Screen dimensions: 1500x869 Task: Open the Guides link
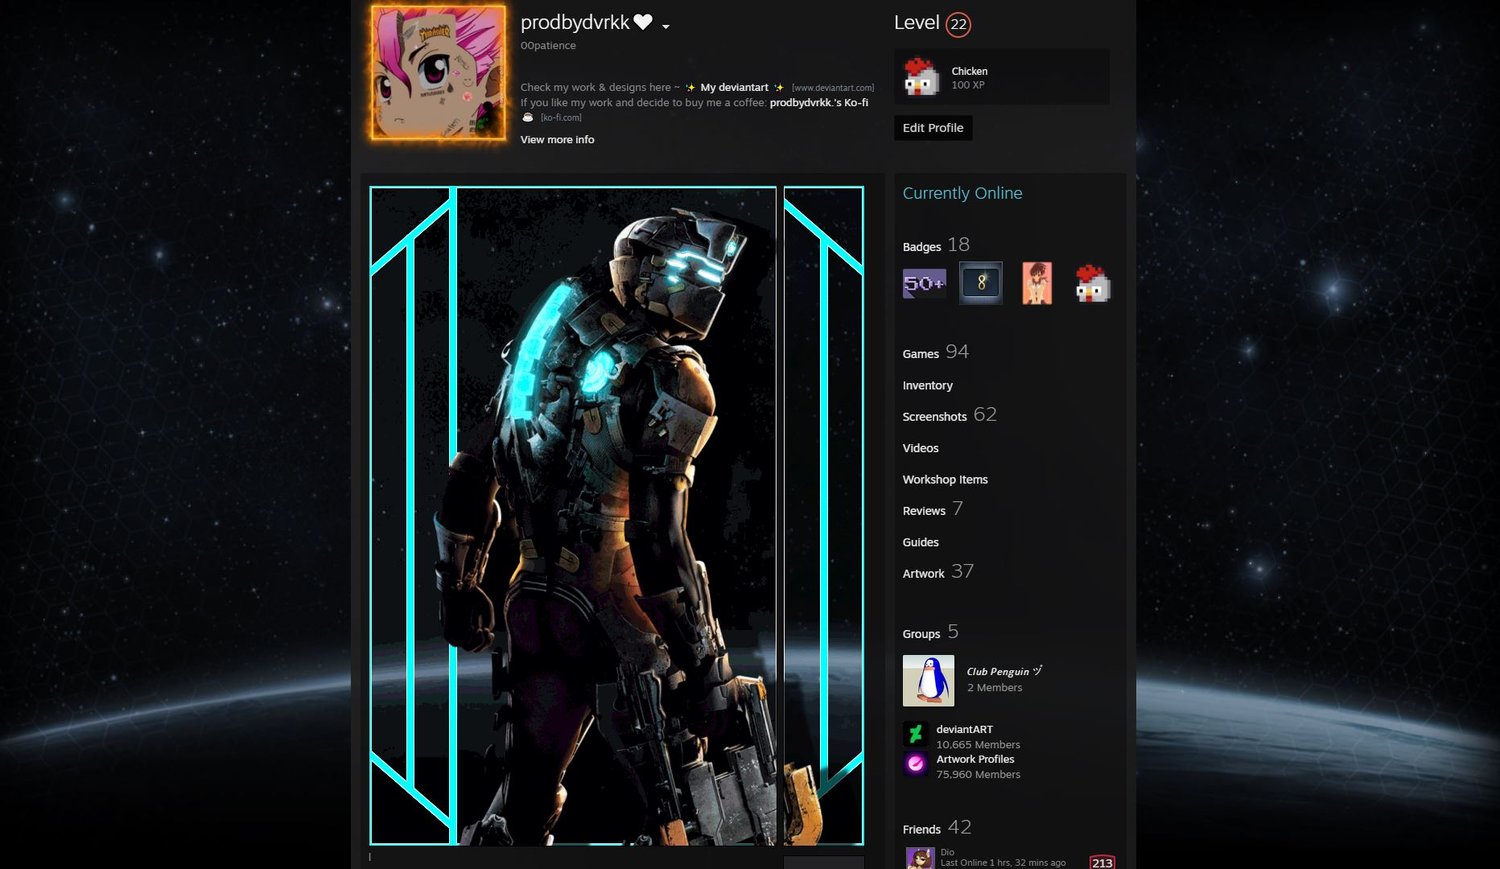coord(920,542)
